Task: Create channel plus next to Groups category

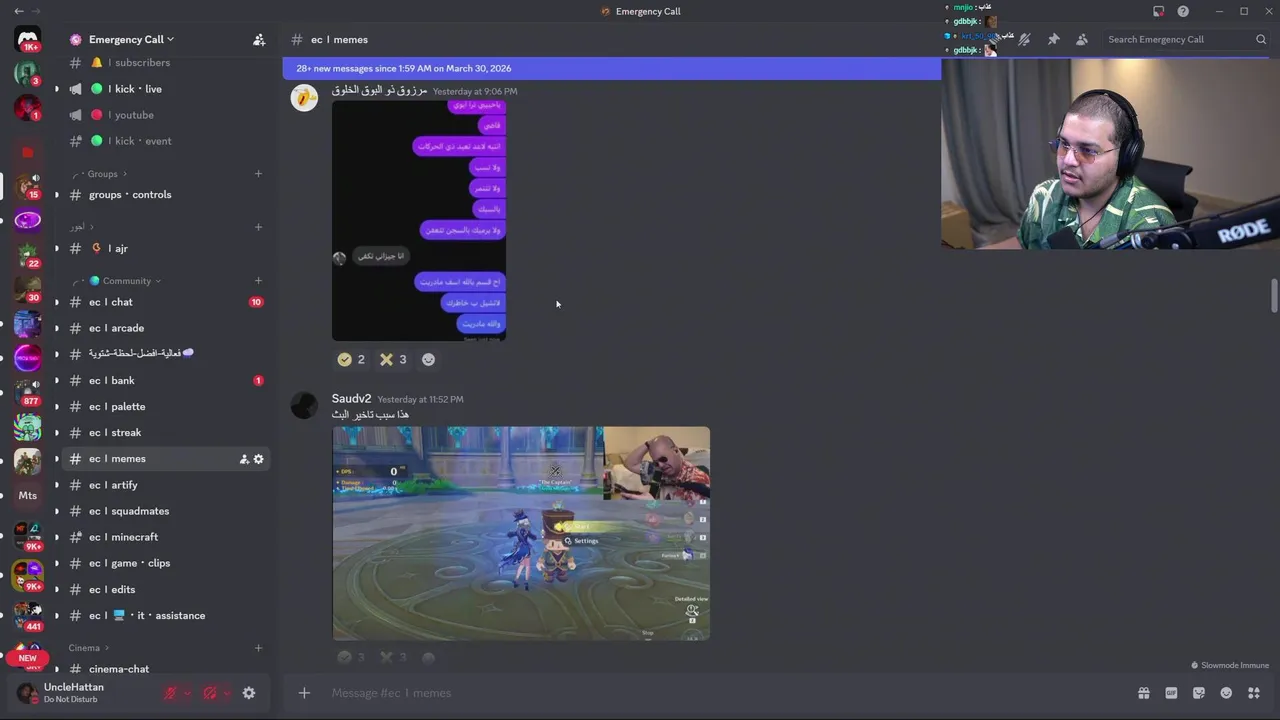Action: [258, 174]
